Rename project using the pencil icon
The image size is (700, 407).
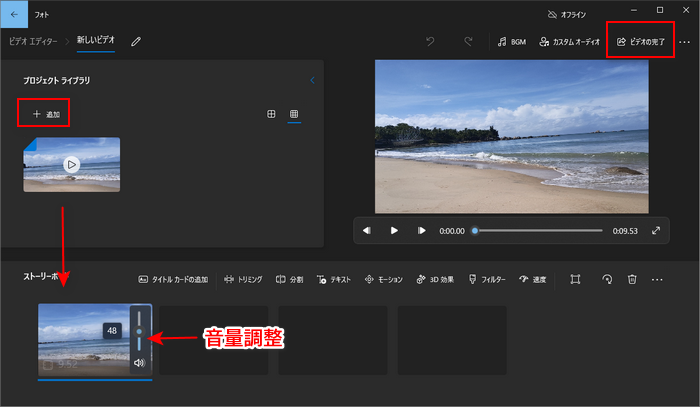click(136, 41)
